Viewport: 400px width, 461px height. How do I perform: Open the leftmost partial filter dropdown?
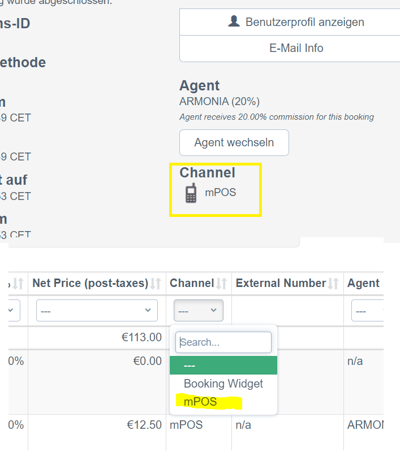14,310
